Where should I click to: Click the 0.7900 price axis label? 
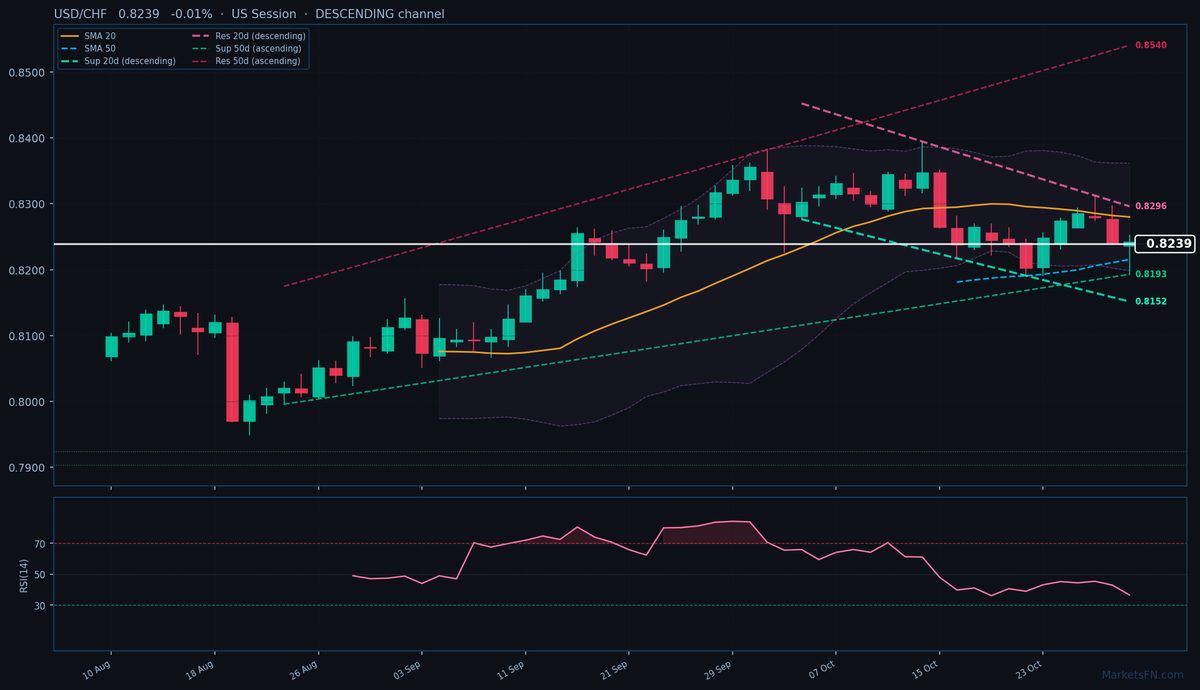point(26,469)
